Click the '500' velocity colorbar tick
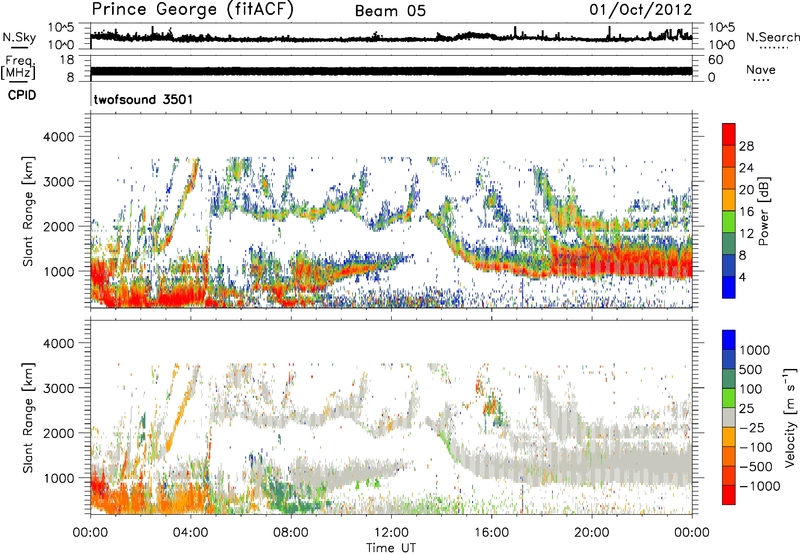This screenshot has width=800, height=554. (751, 369)
